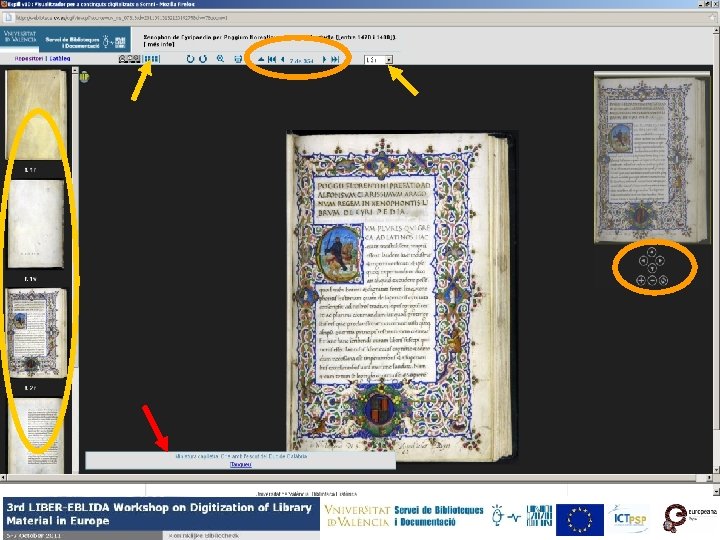Image resolution: width=720 pixels, height=540 pixels.
Task: Zoom out with the minus button
Action: (x=652, y=280)
